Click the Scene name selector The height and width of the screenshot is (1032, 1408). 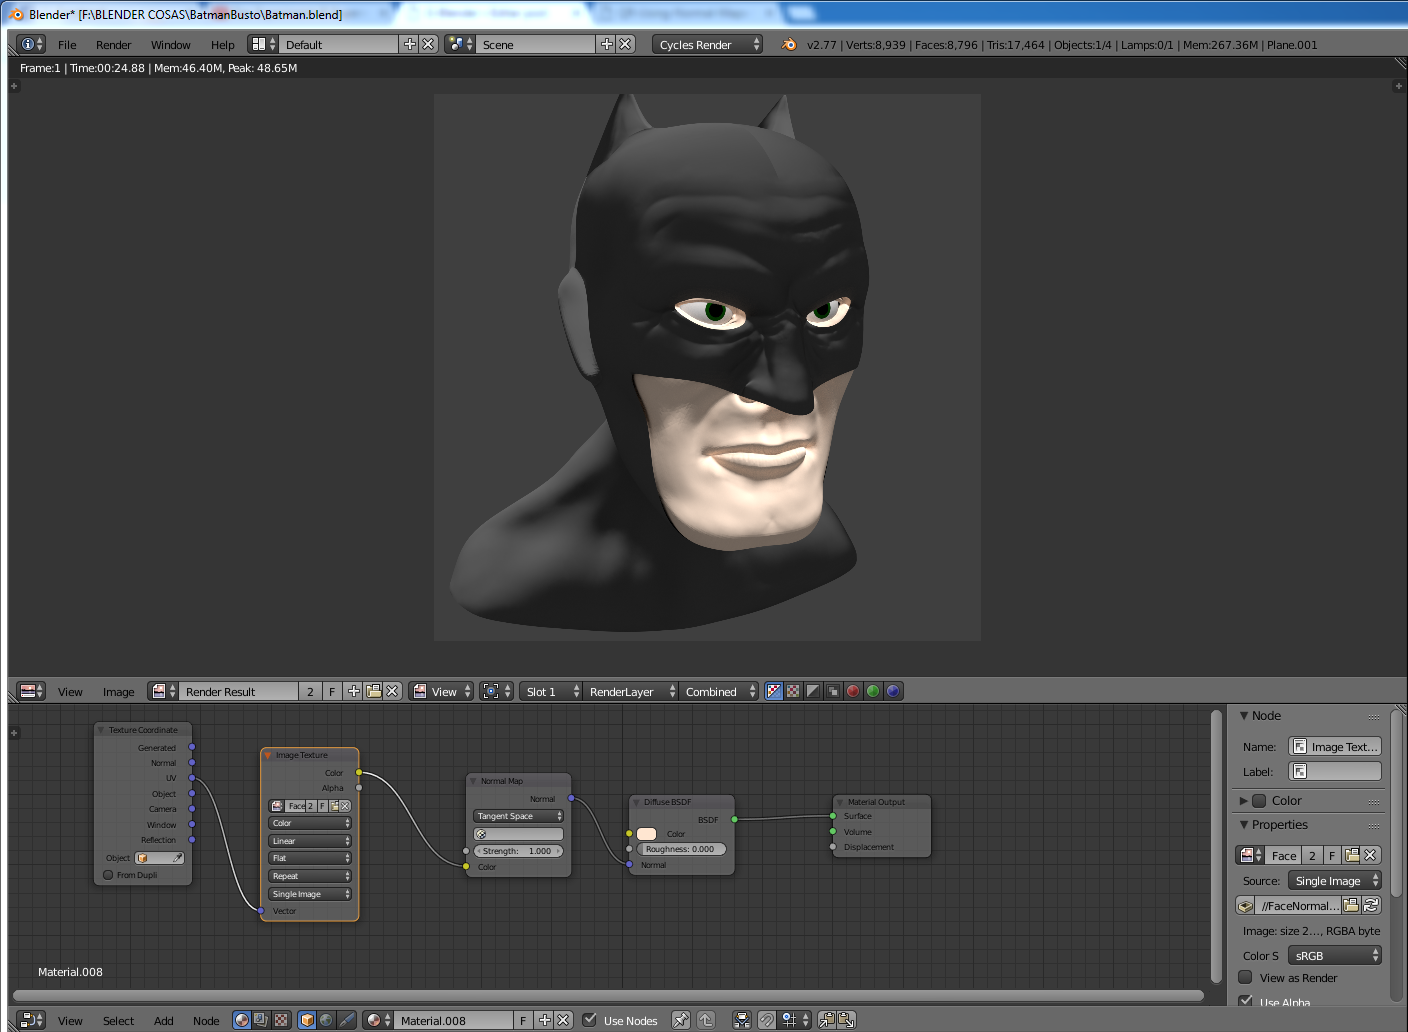click(x=535, y=44)
